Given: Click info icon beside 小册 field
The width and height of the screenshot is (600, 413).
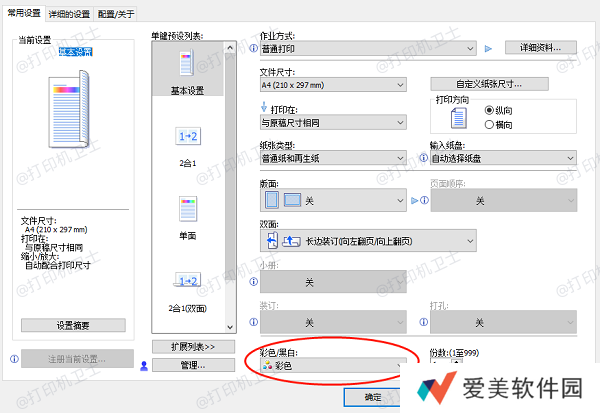Looking at the screenshot, I should 254,282.
